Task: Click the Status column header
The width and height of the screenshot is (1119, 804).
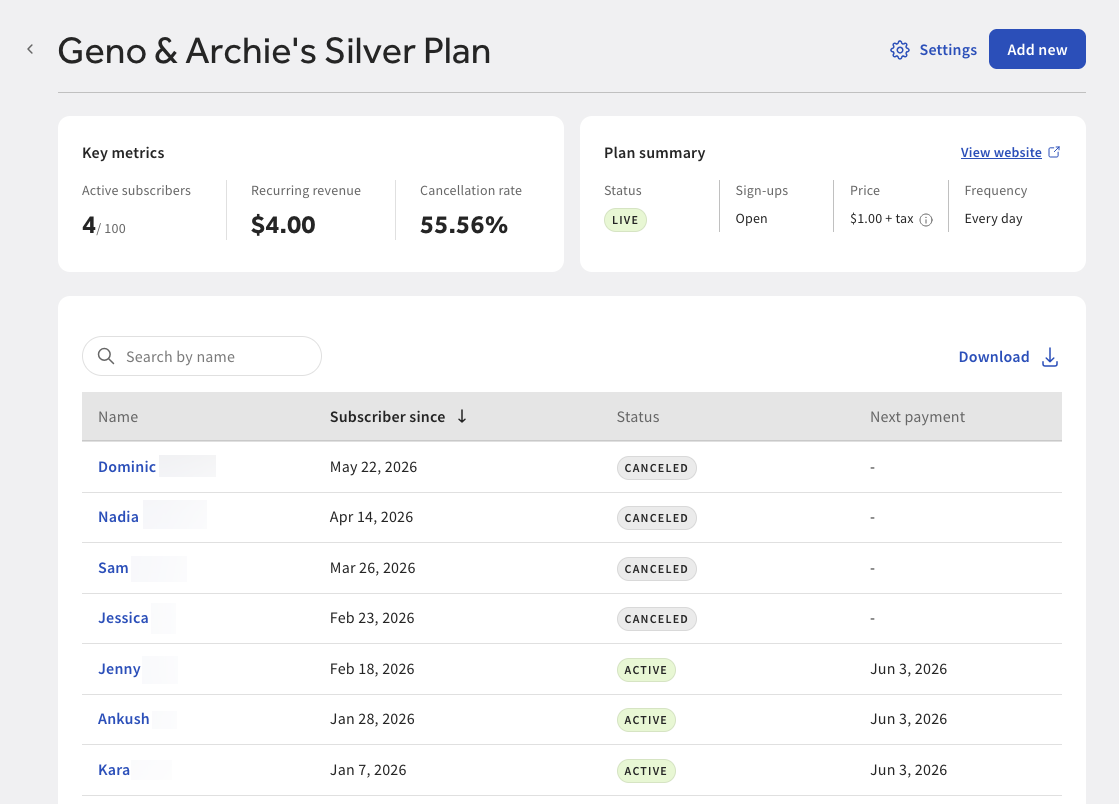Action: pos(637,417)
